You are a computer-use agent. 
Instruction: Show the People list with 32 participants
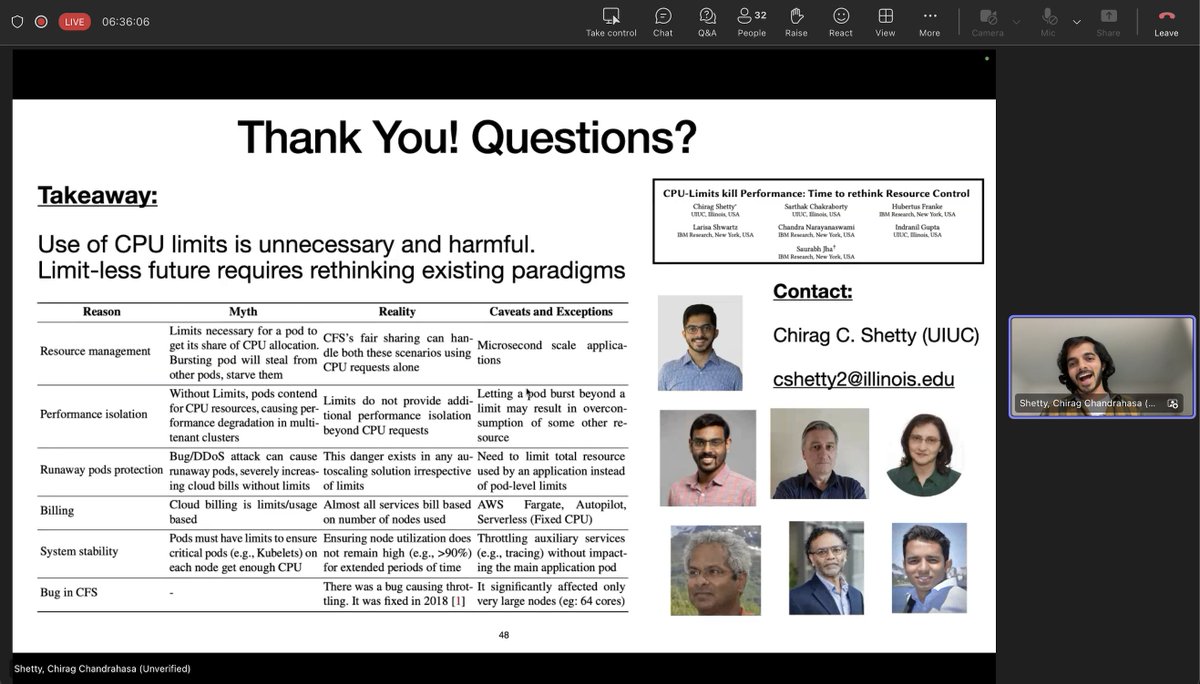[751, 22]
